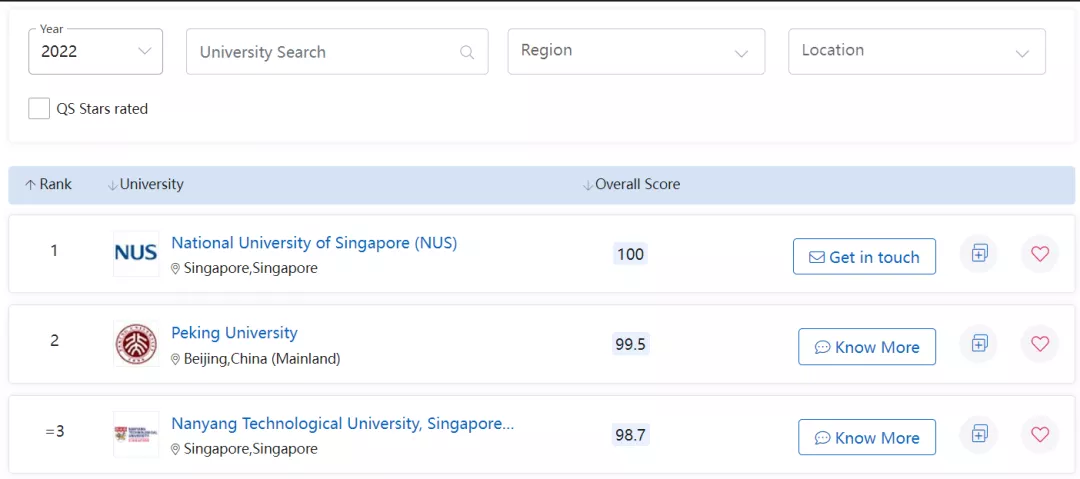Sort by University column header
Image resolution: width=1080 pixels, height=479 pixels.
(146, 185)
